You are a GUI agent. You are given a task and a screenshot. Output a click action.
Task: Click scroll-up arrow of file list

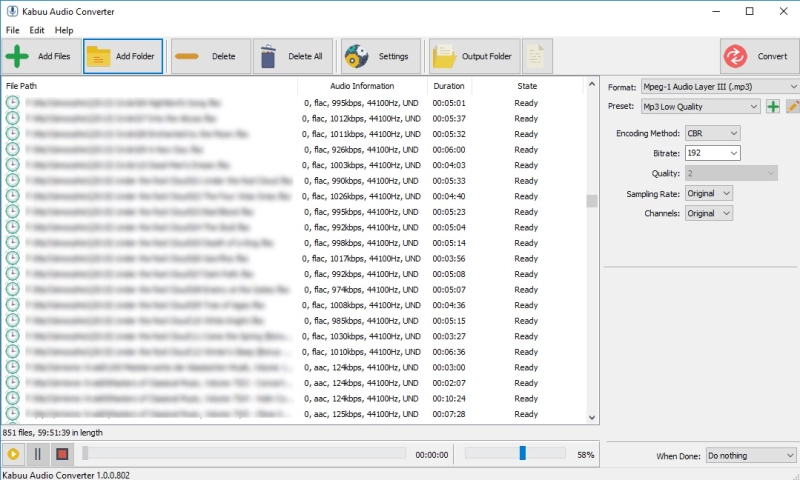(x=592, y=84)
